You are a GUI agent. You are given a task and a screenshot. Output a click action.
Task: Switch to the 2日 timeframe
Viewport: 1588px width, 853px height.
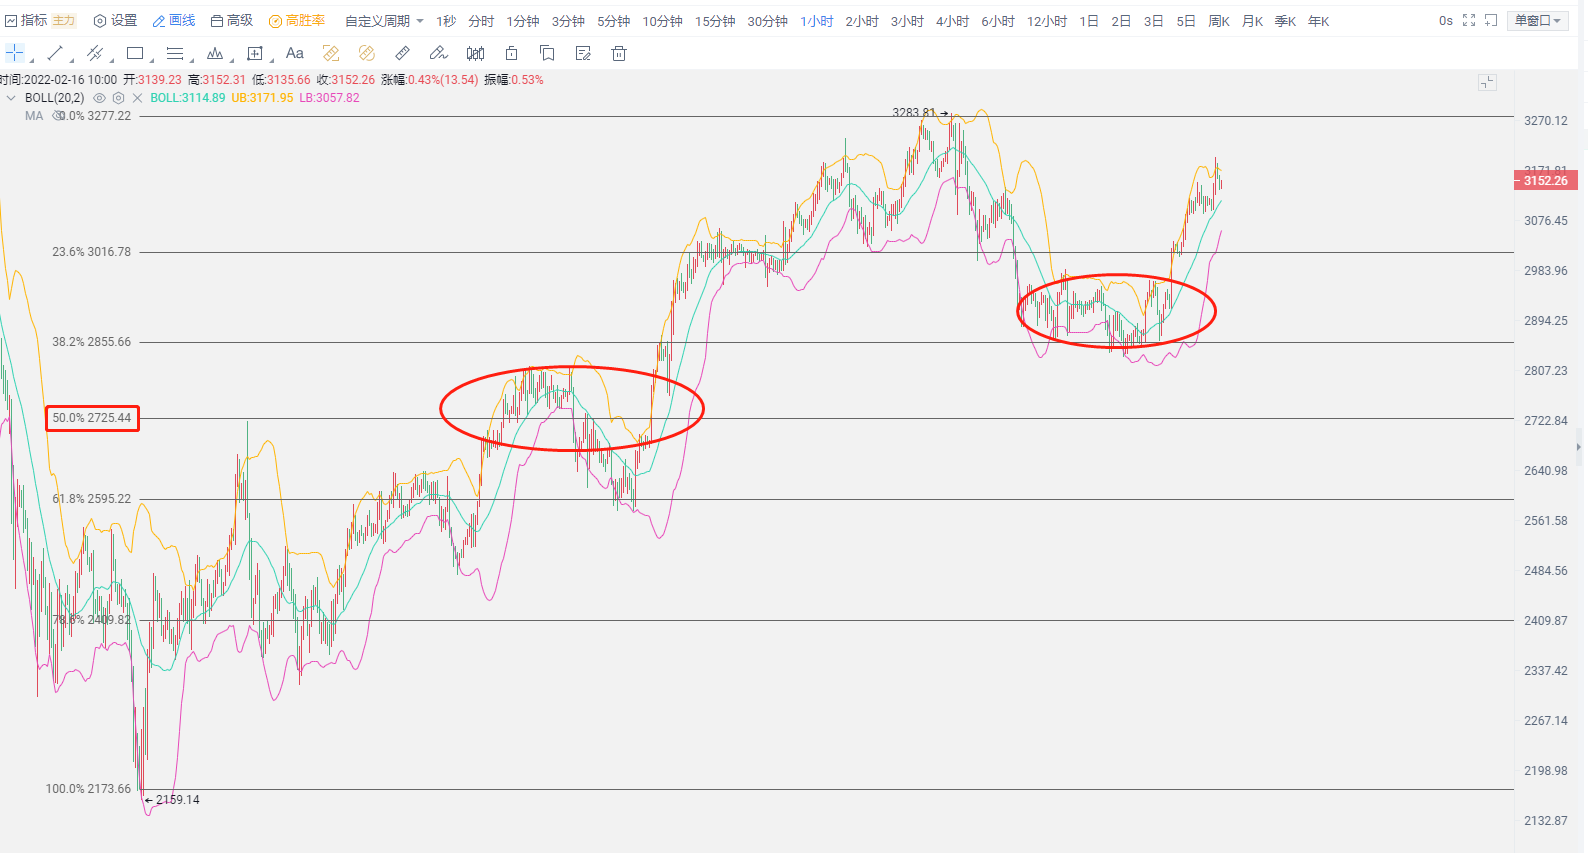pos(1121,21)
